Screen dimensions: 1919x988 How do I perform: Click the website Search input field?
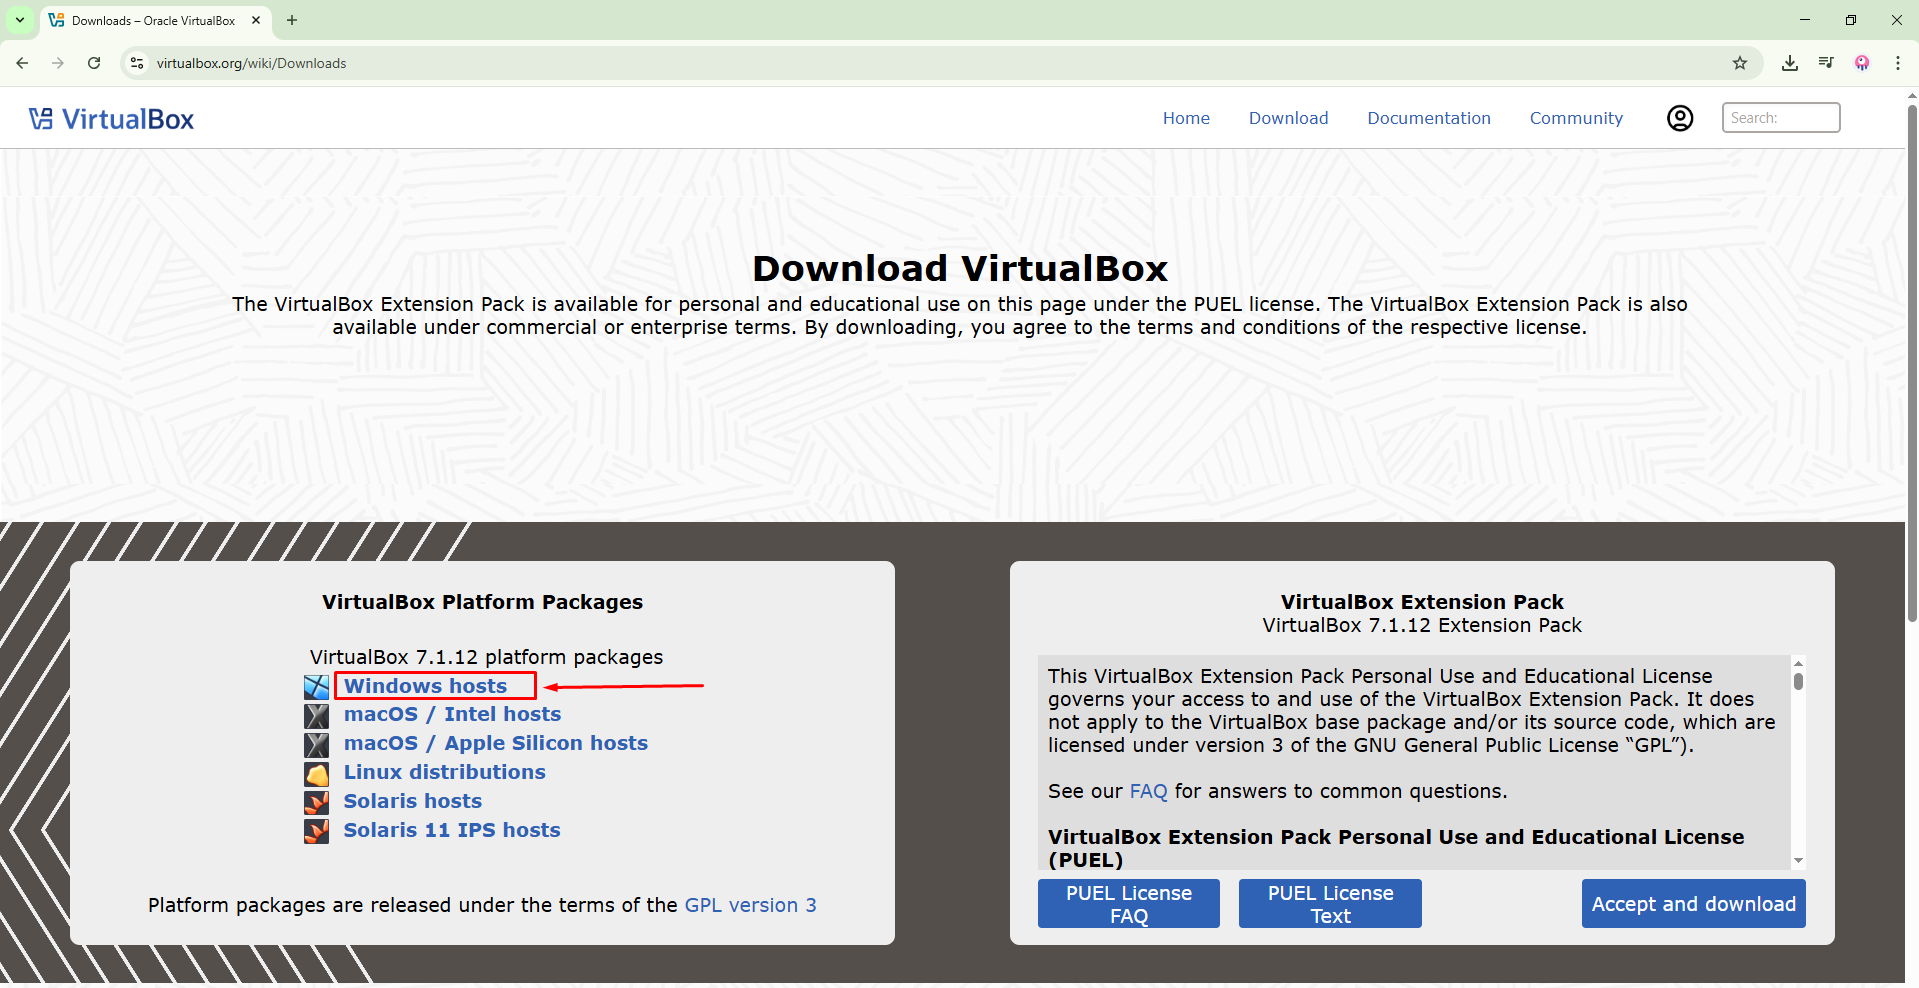(x=1780, y=118)
